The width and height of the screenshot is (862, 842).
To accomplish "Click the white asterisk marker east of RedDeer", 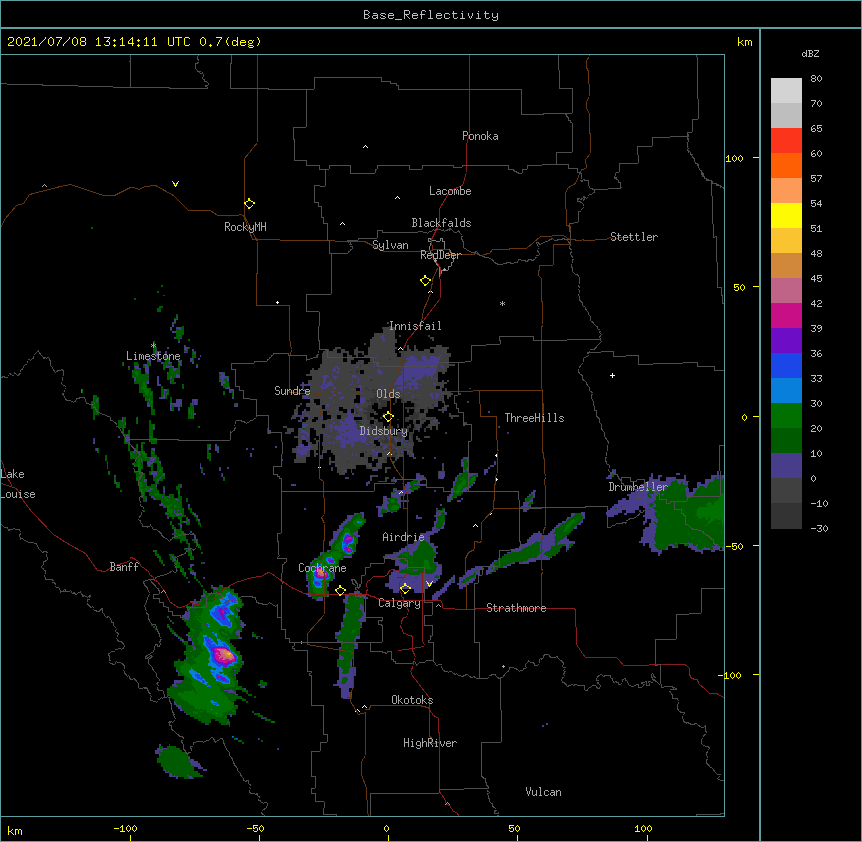I will pos(502,303).
